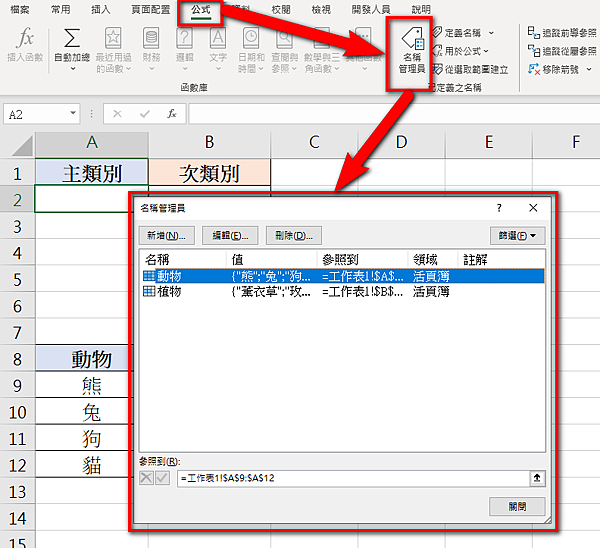Click the Refers-to (參照到) input field
Image resolution: width=600 pixels, height=548 pixels.
point(353,478)
